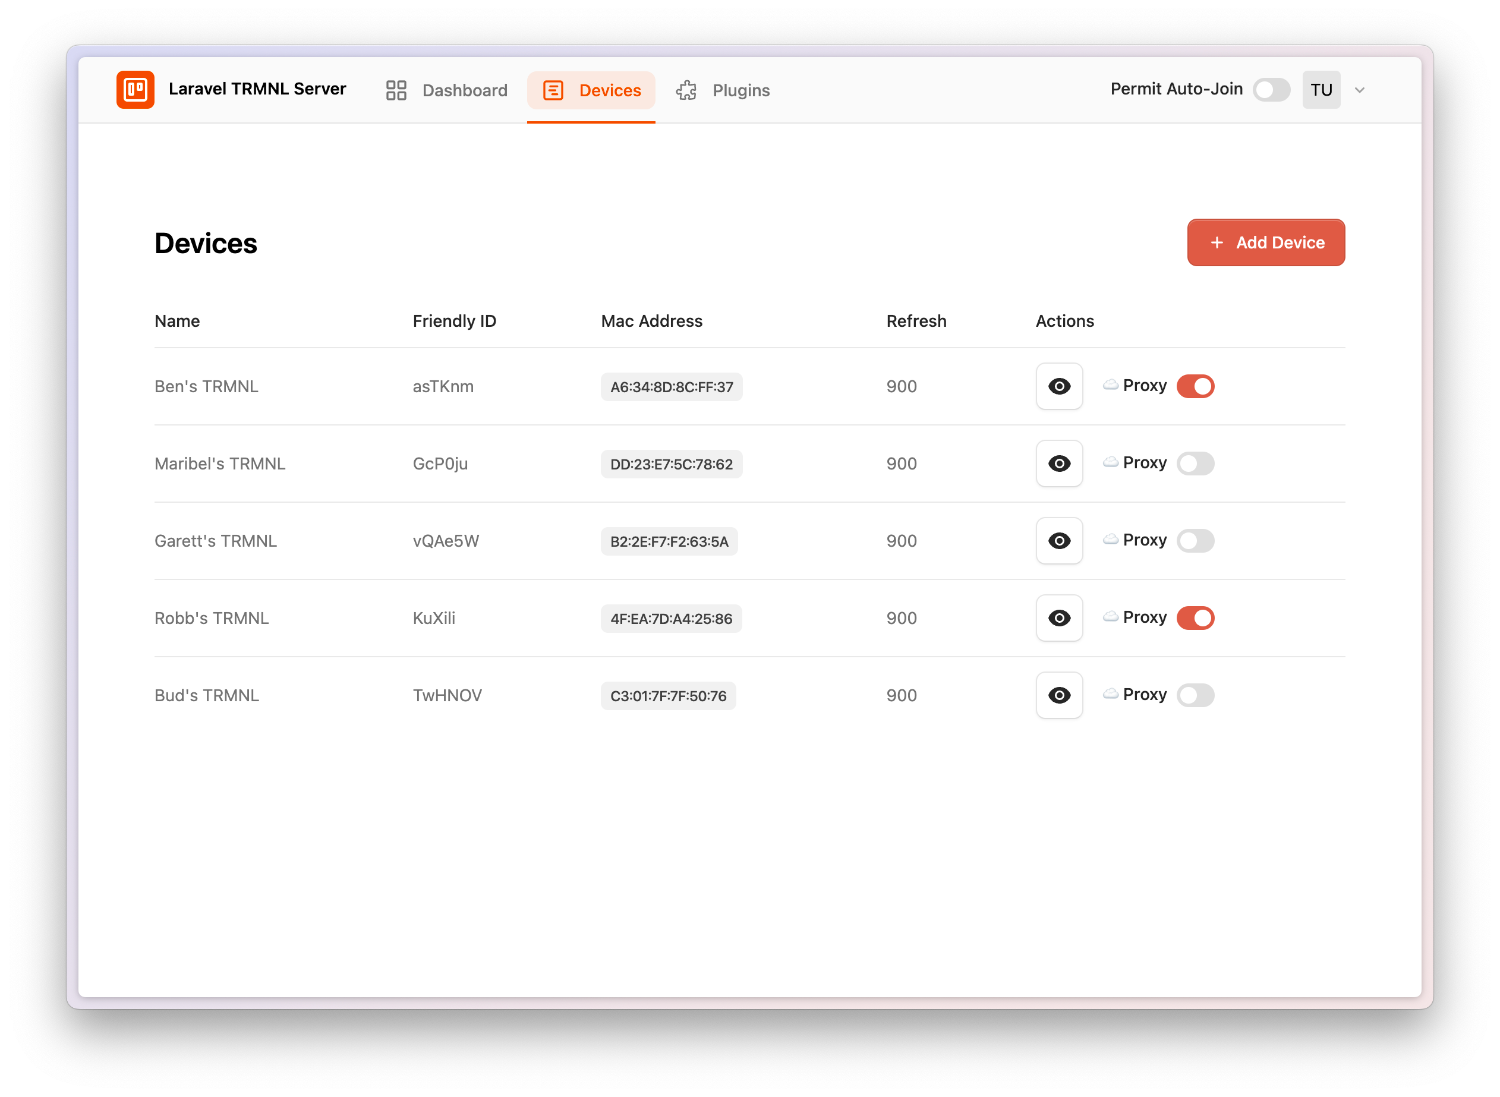
Task: Click the cloud icon beside Maribel's Proxy
Action: [x=1110, y=462]
